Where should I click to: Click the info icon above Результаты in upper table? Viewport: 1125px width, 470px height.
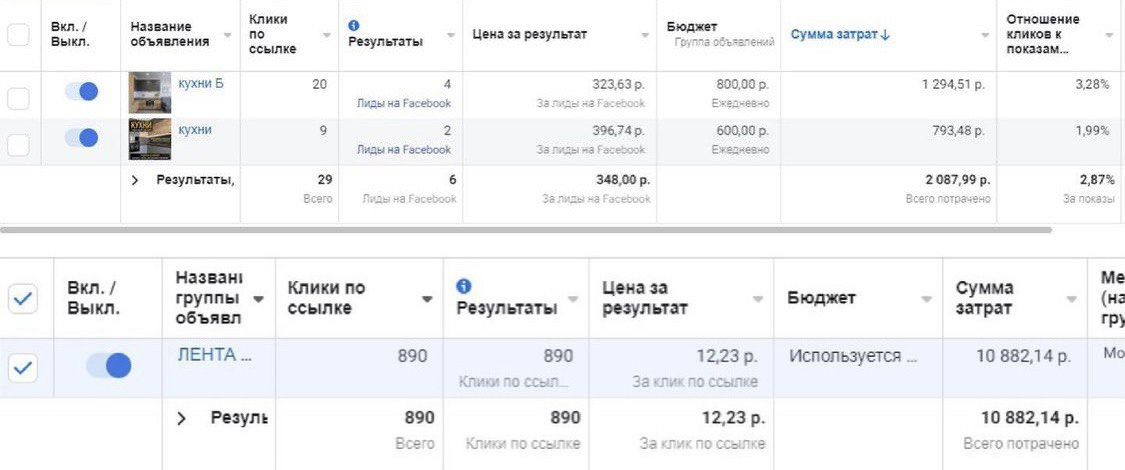click(x=354, y=26)
